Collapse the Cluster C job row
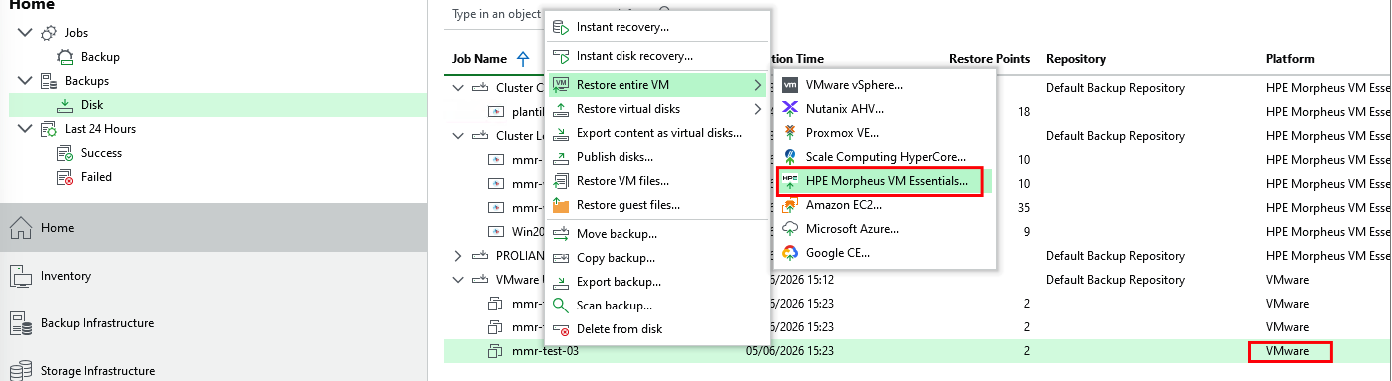The height and width of the screenshot is (381, 1392). (458, 88)
